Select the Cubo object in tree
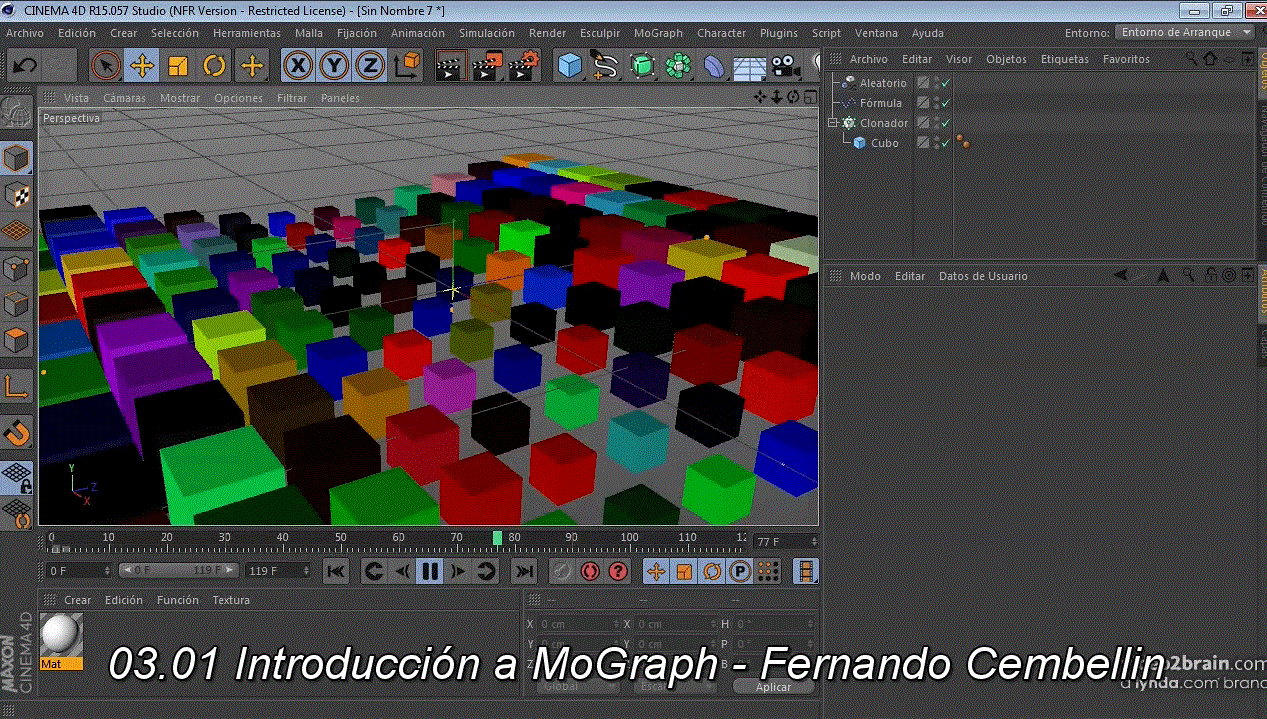The width and height of the screenshot is (1267, 719). (885, 143)
